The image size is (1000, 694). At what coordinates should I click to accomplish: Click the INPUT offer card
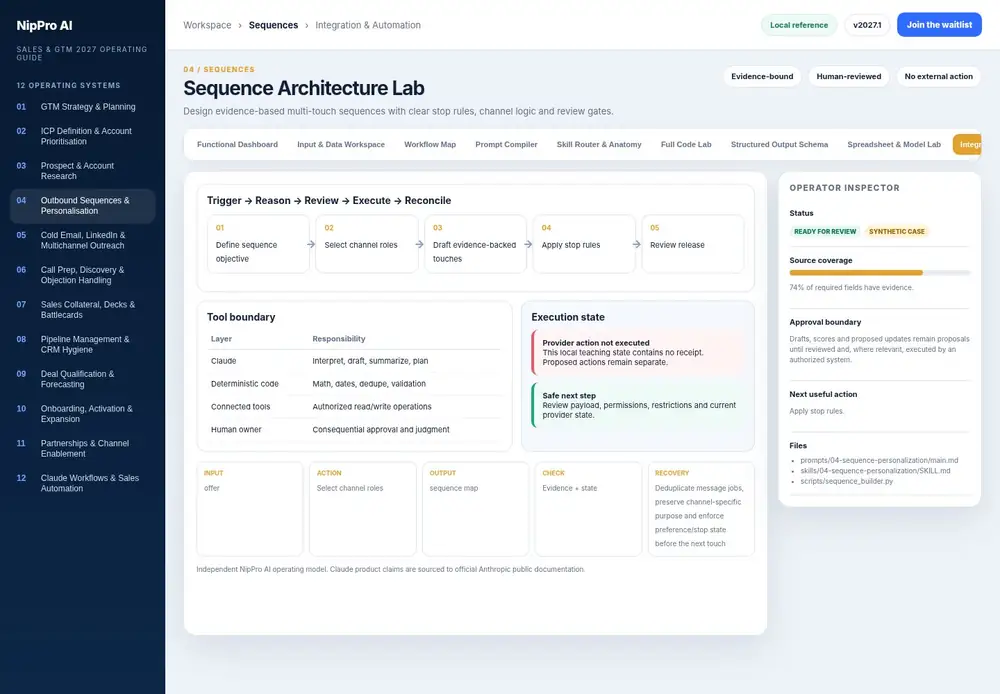click(x=249, y=509)
